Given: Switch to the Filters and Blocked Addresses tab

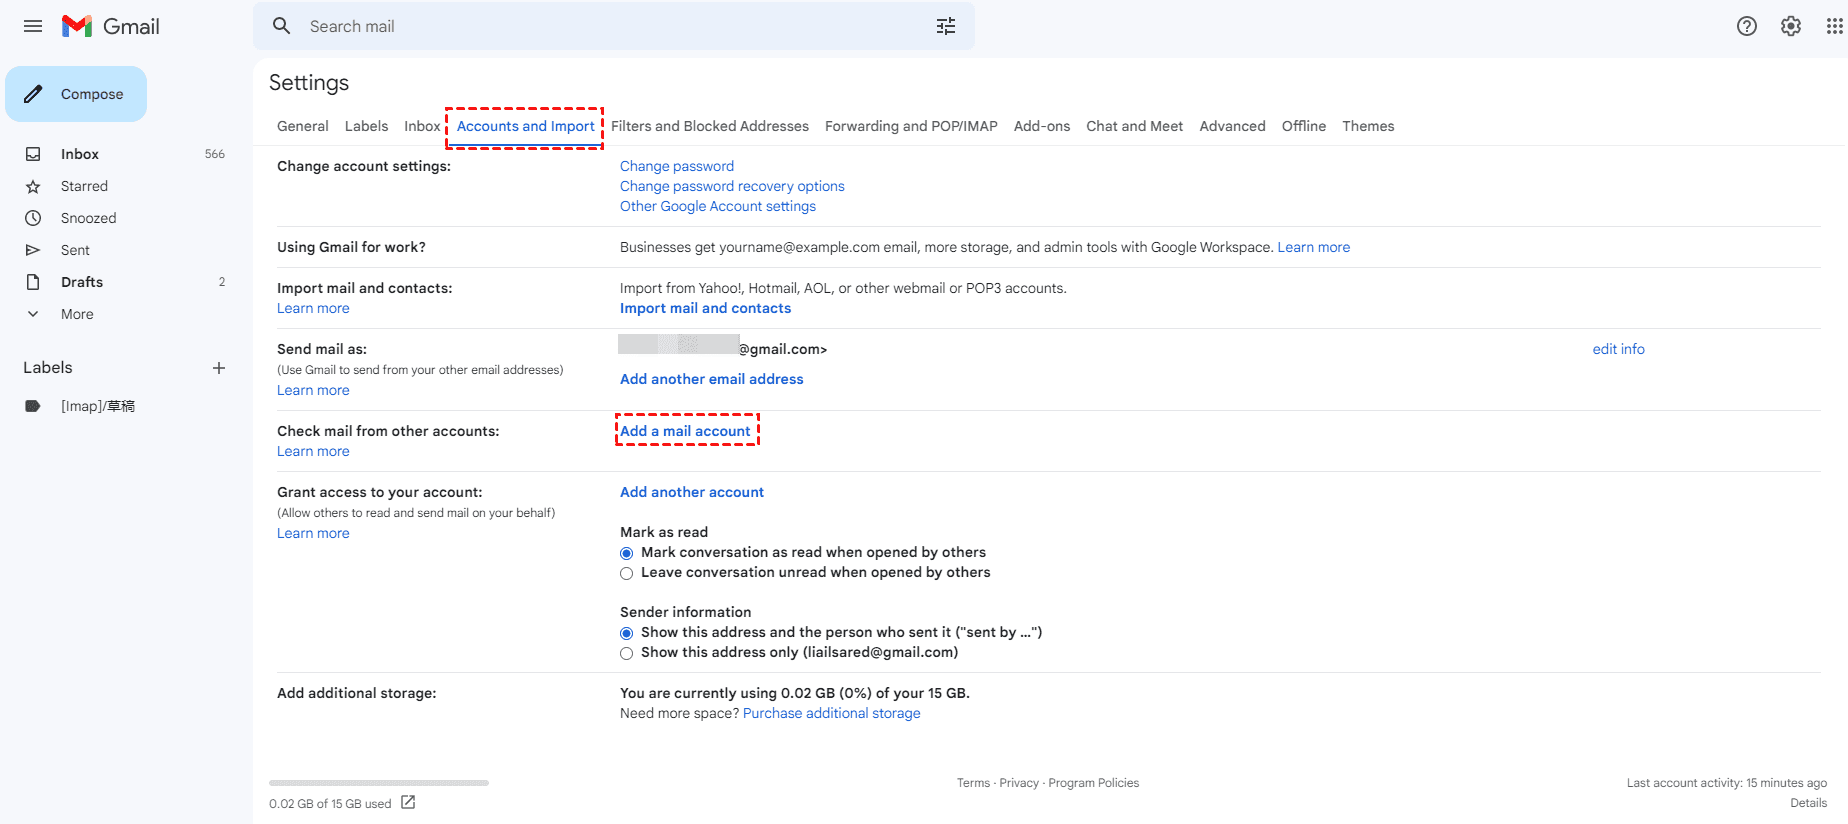Looking at the screenshot, I should (709, 126).
